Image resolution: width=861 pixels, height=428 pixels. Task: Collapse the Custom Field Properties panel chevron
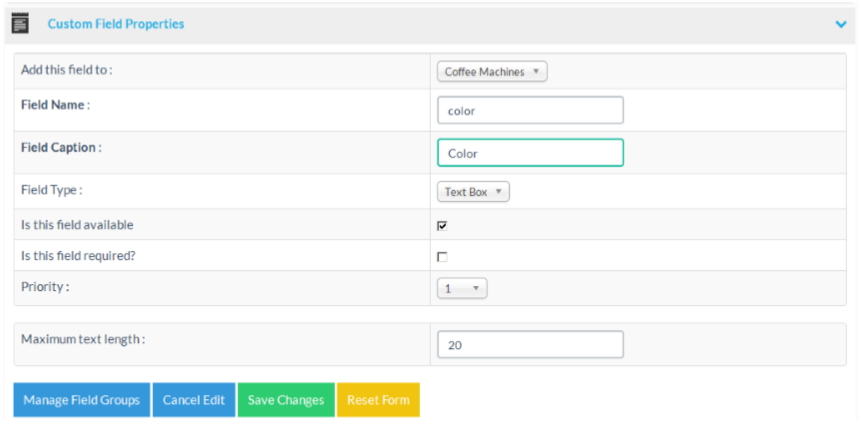840,24
